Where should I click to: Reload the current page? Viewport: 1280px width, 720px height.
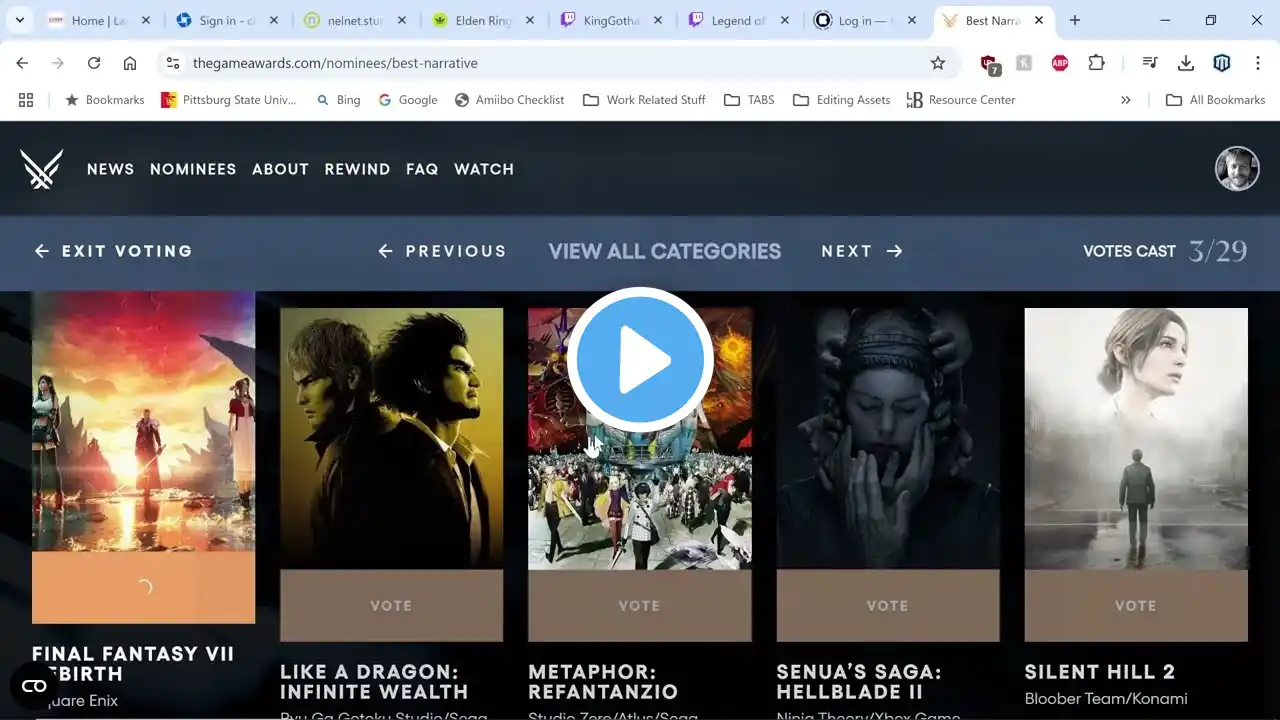point(94,63)
